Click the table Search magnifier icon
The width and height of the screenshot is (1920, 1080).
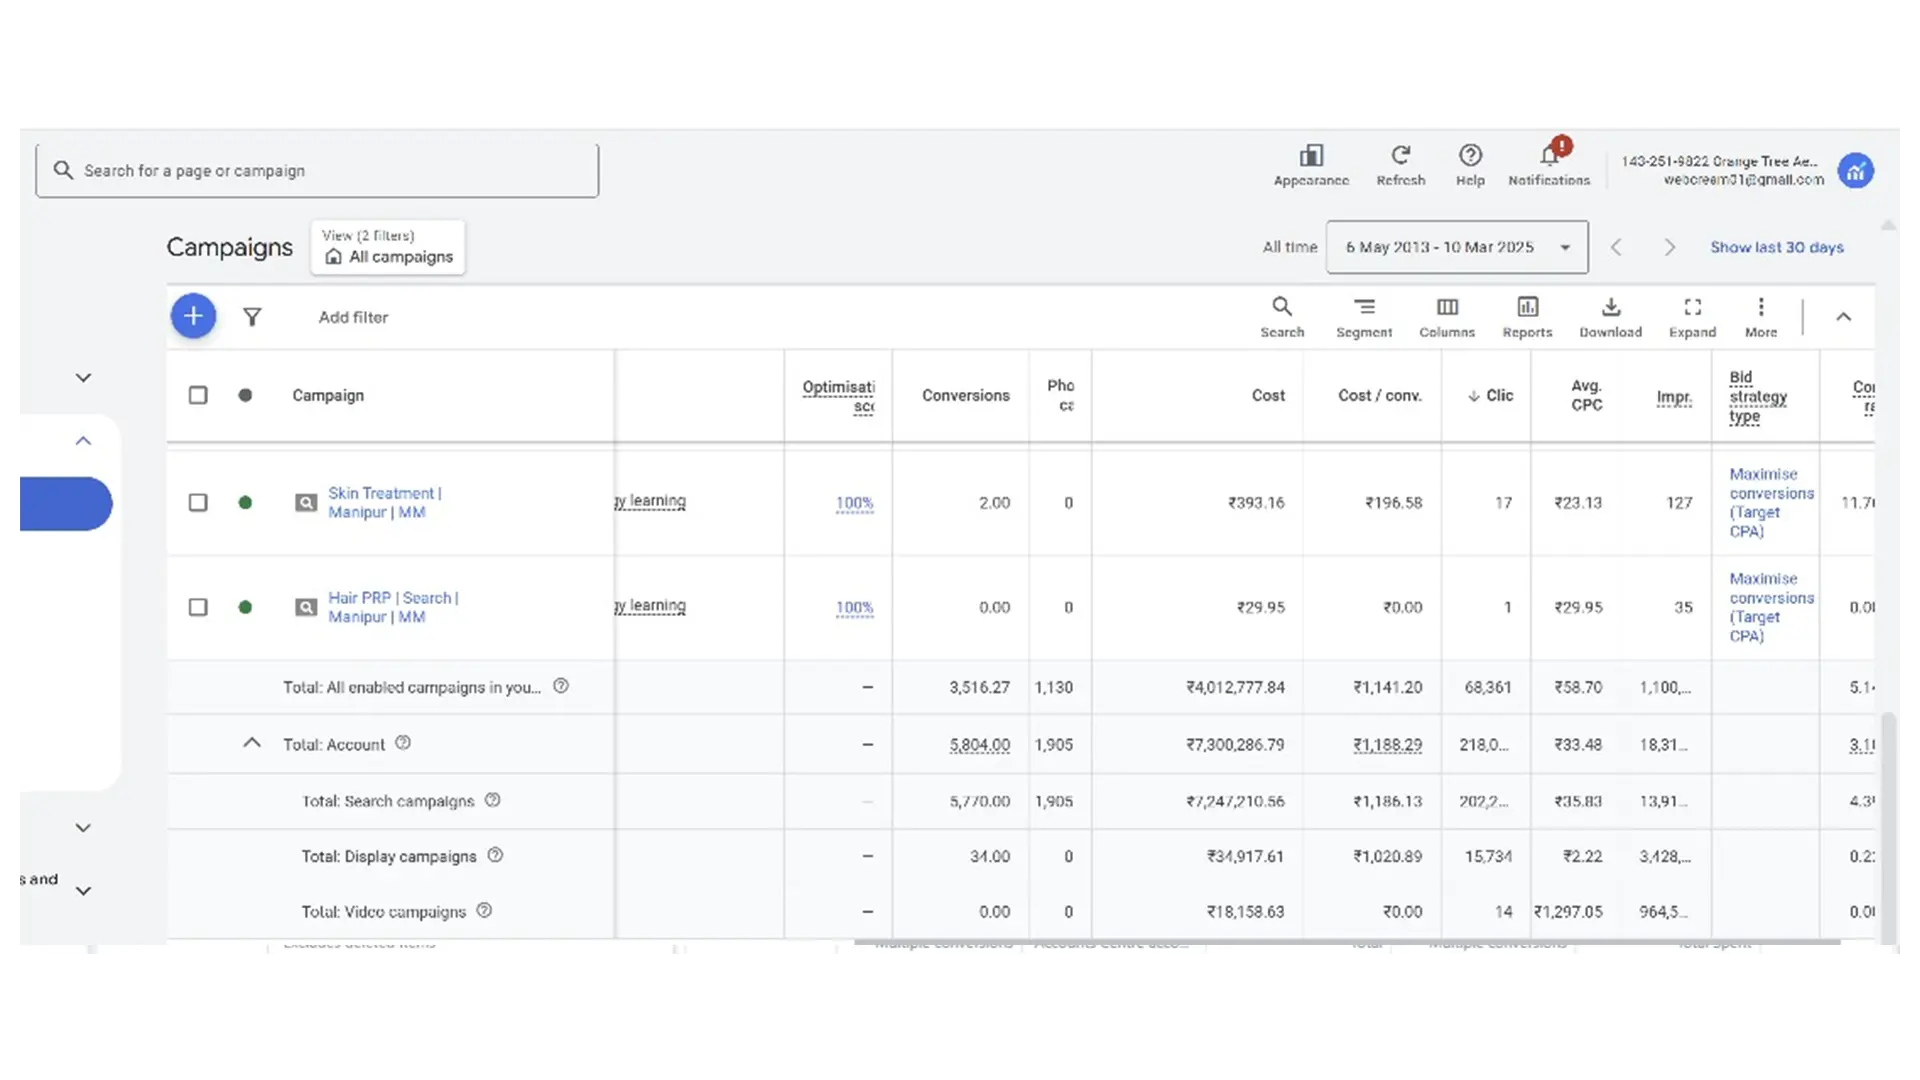click(1282, 307)
